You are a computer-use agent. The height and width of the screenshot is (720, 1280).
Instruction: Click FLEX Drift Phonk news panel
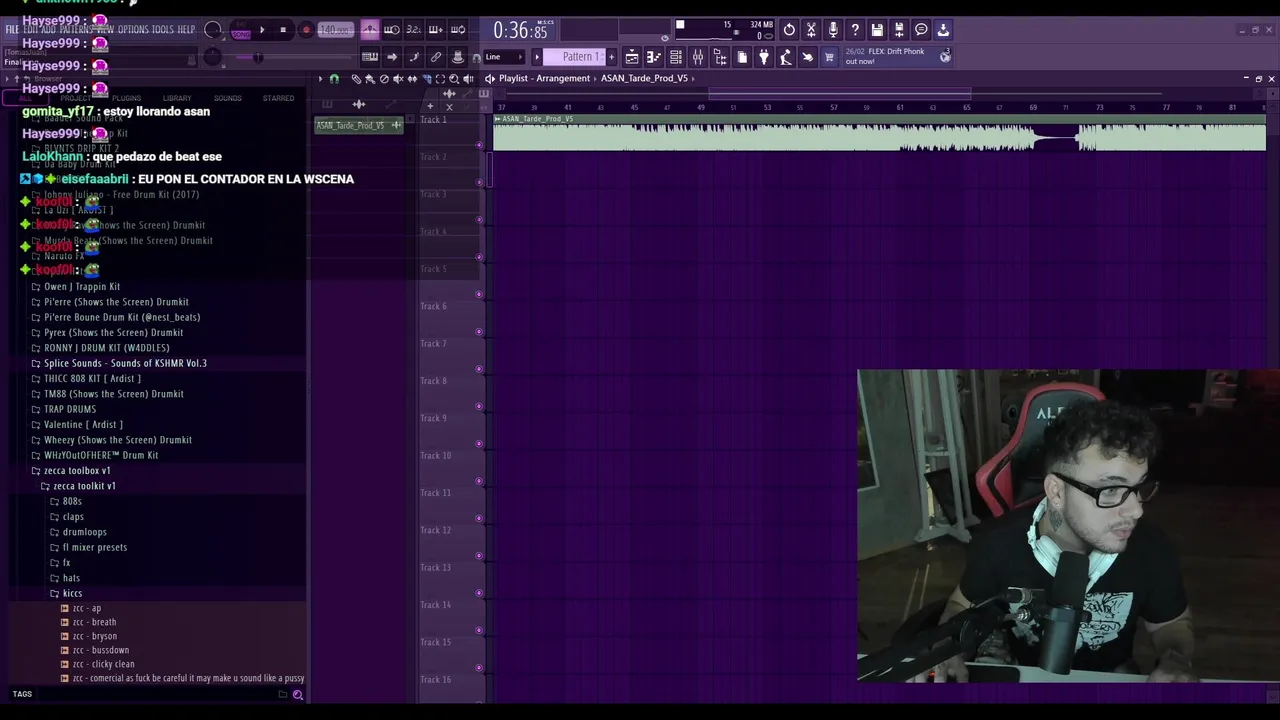pos(898,56)
